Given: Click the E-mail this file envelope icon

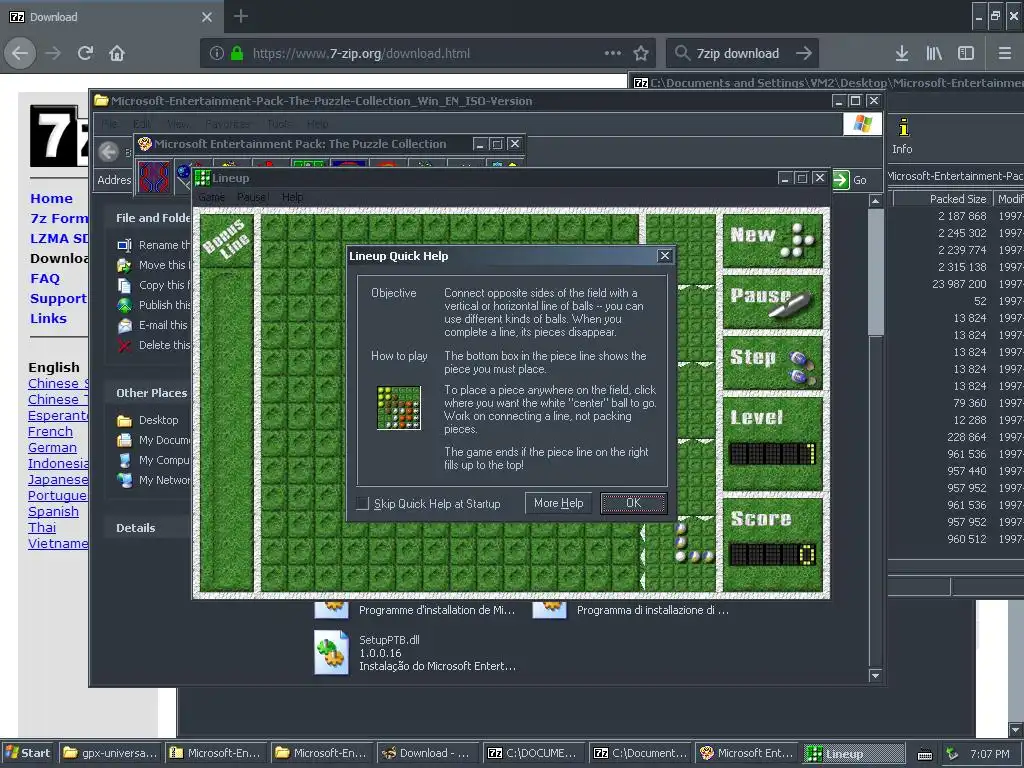Looking at the screenshot, I should tap(124, 325).
